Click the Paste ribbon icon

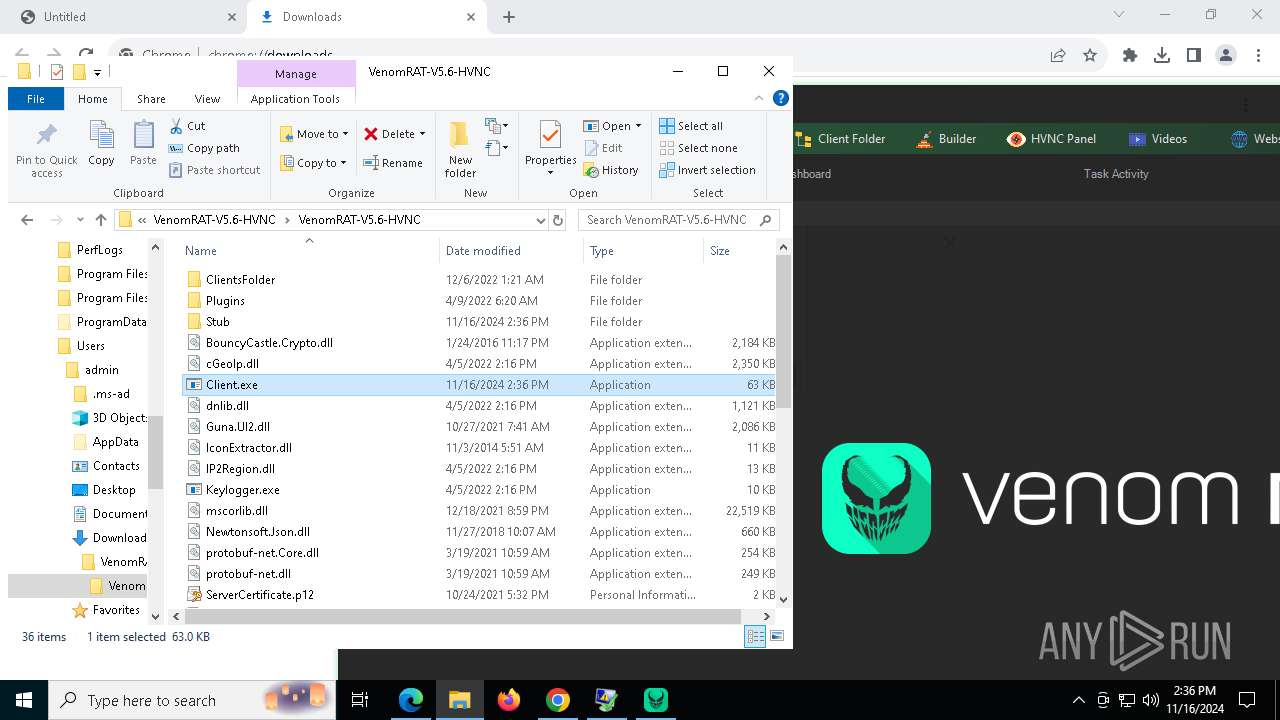pyautogui.click(x=143, y=143)
